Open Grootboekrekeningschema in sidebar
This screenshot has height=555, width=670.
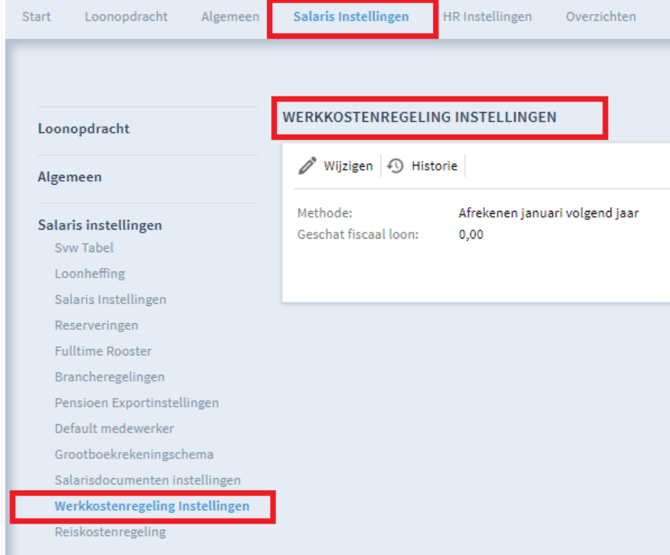tap(134, 455)
